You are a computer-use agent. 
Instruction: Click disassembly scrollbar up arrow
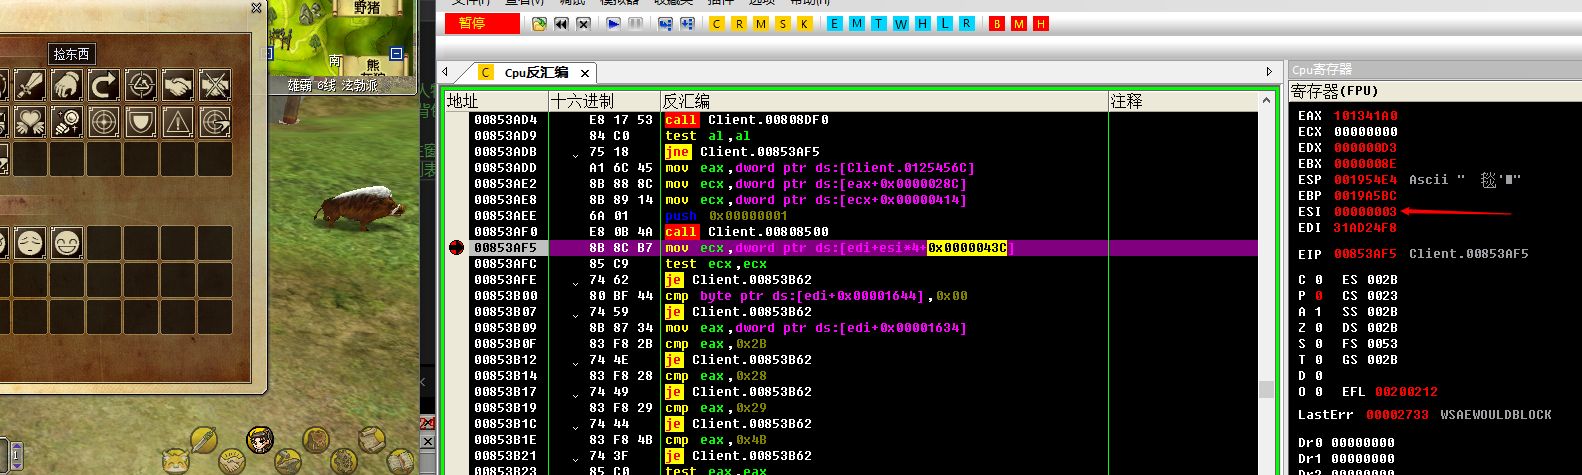pos(1267,101)
